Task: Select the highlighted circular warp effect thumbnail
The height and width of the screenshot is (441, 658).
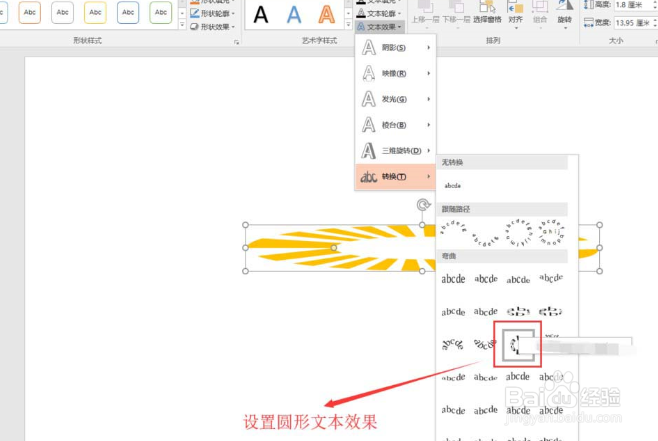Action: 517,344
